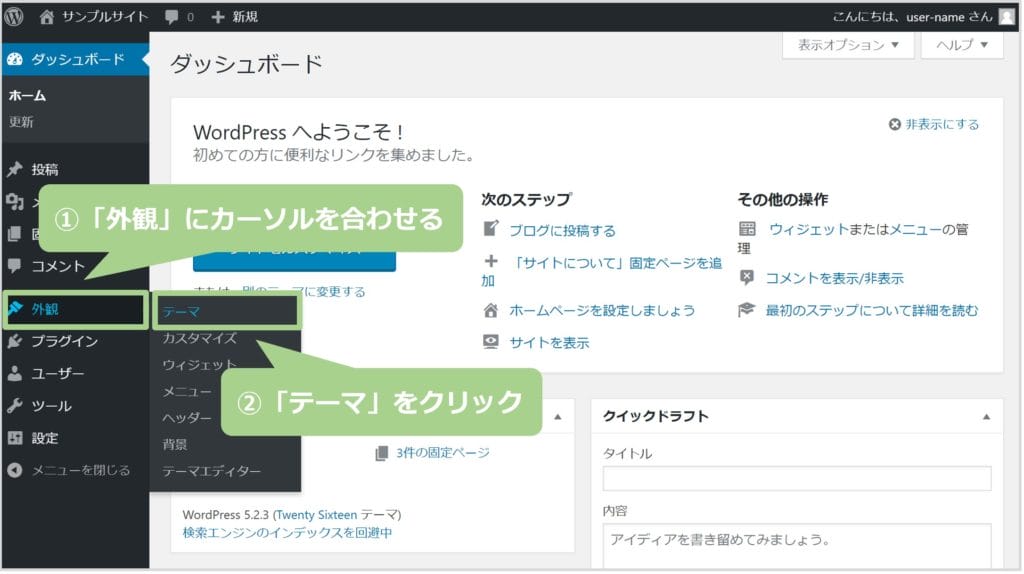This screenshot has width=1024, height=574.
Task: Click the WordPress logo icon
Action: (14, 16)
